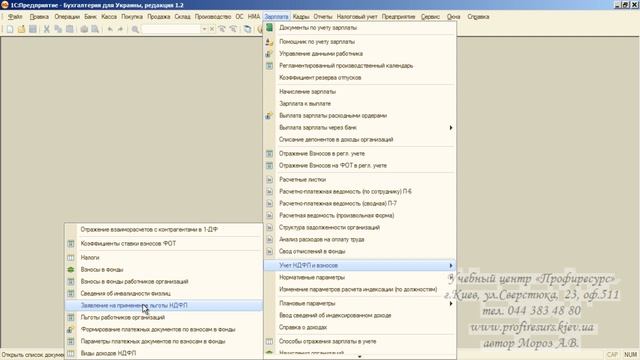The height and width of the screenshot is (360, 640).
Task: Click the Save toolbar icon
Action: (x=33, y=29)
